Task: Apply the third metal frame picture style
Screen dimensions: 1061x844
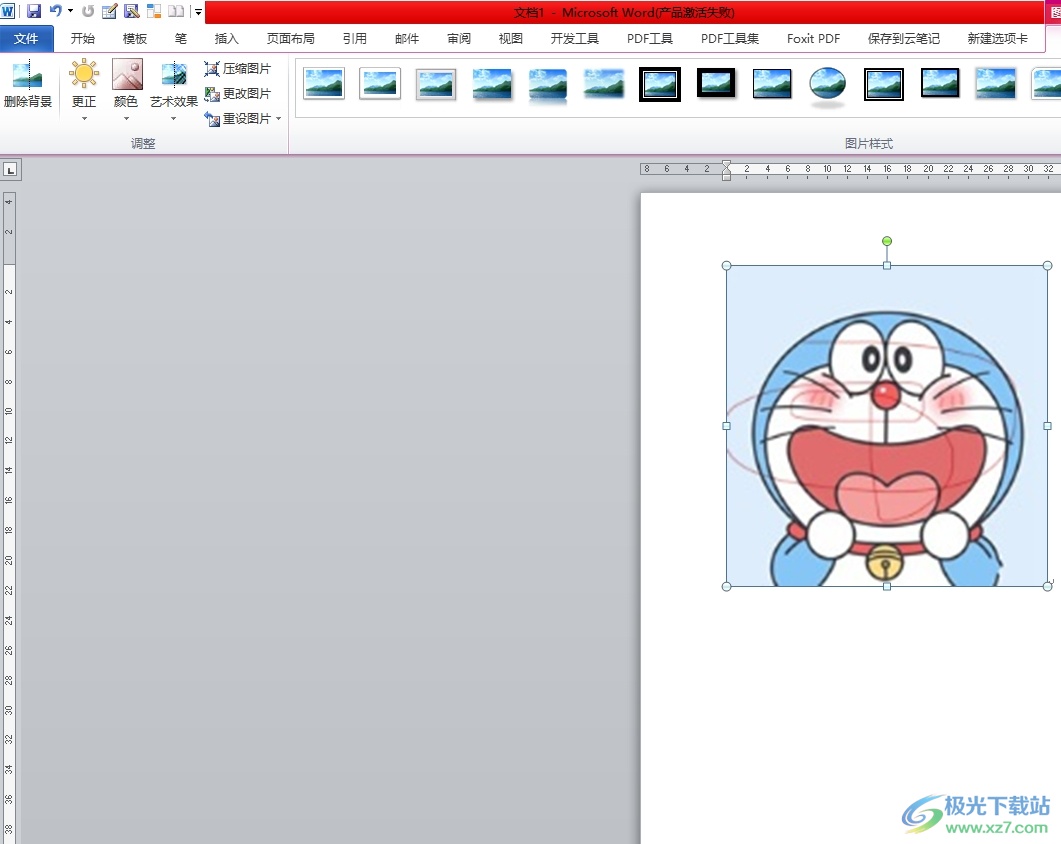Action: pyautogui.click(x=436, y=84)
